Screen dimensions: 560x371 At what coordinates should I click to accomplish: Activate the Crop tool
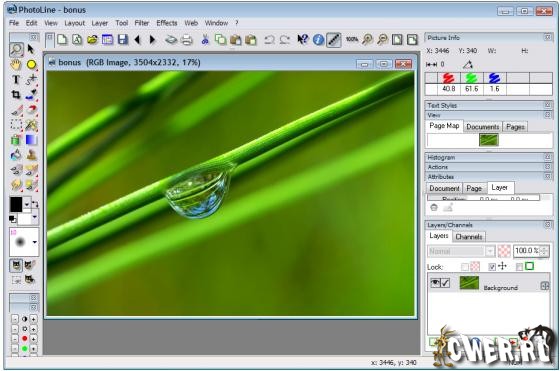coord(16,94)
